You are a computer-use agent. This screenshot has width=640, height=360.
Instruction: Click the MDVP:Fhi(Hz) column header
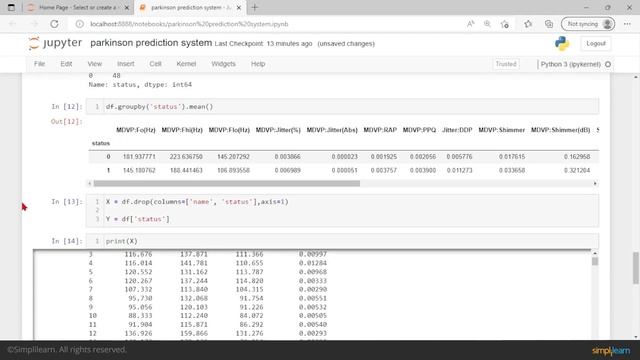pyautogui.click(x=182, y=130)
